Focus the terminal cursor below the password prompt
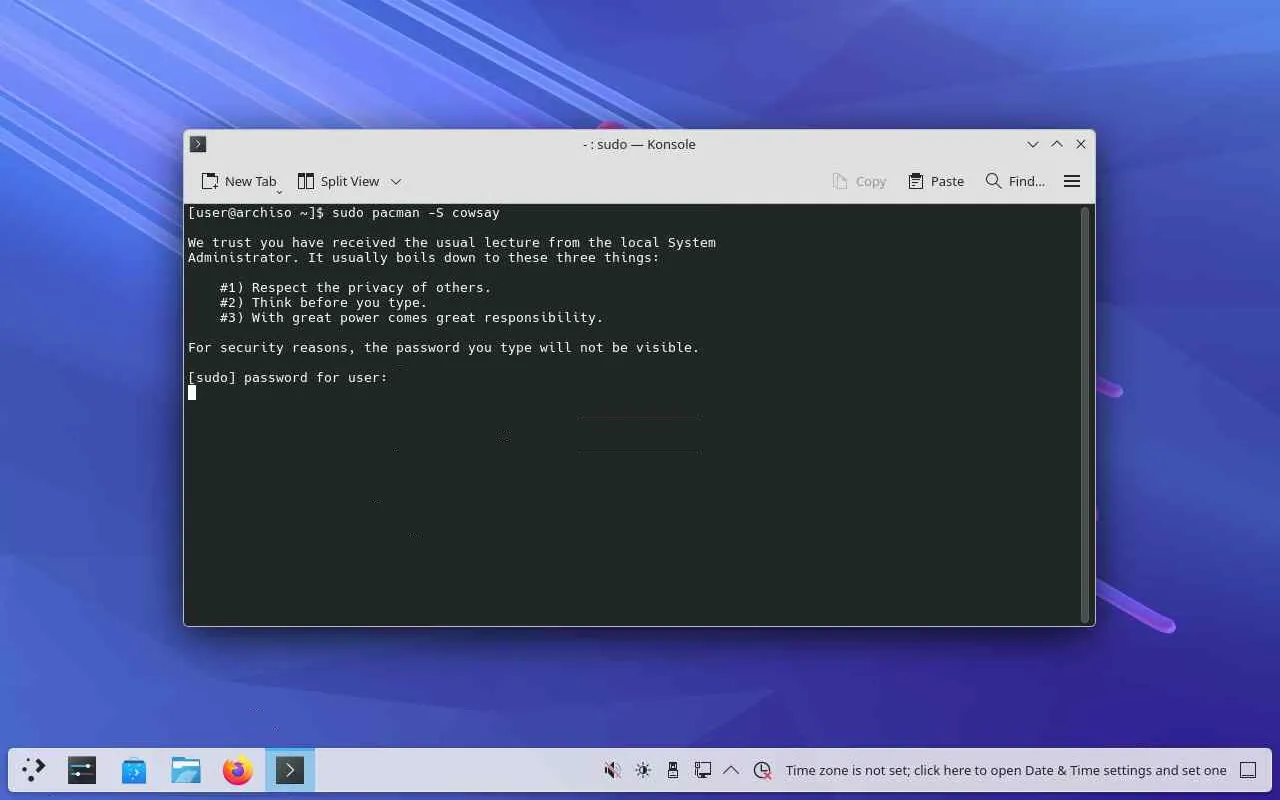The image size is (1280, 800). [x=192, y=393]
